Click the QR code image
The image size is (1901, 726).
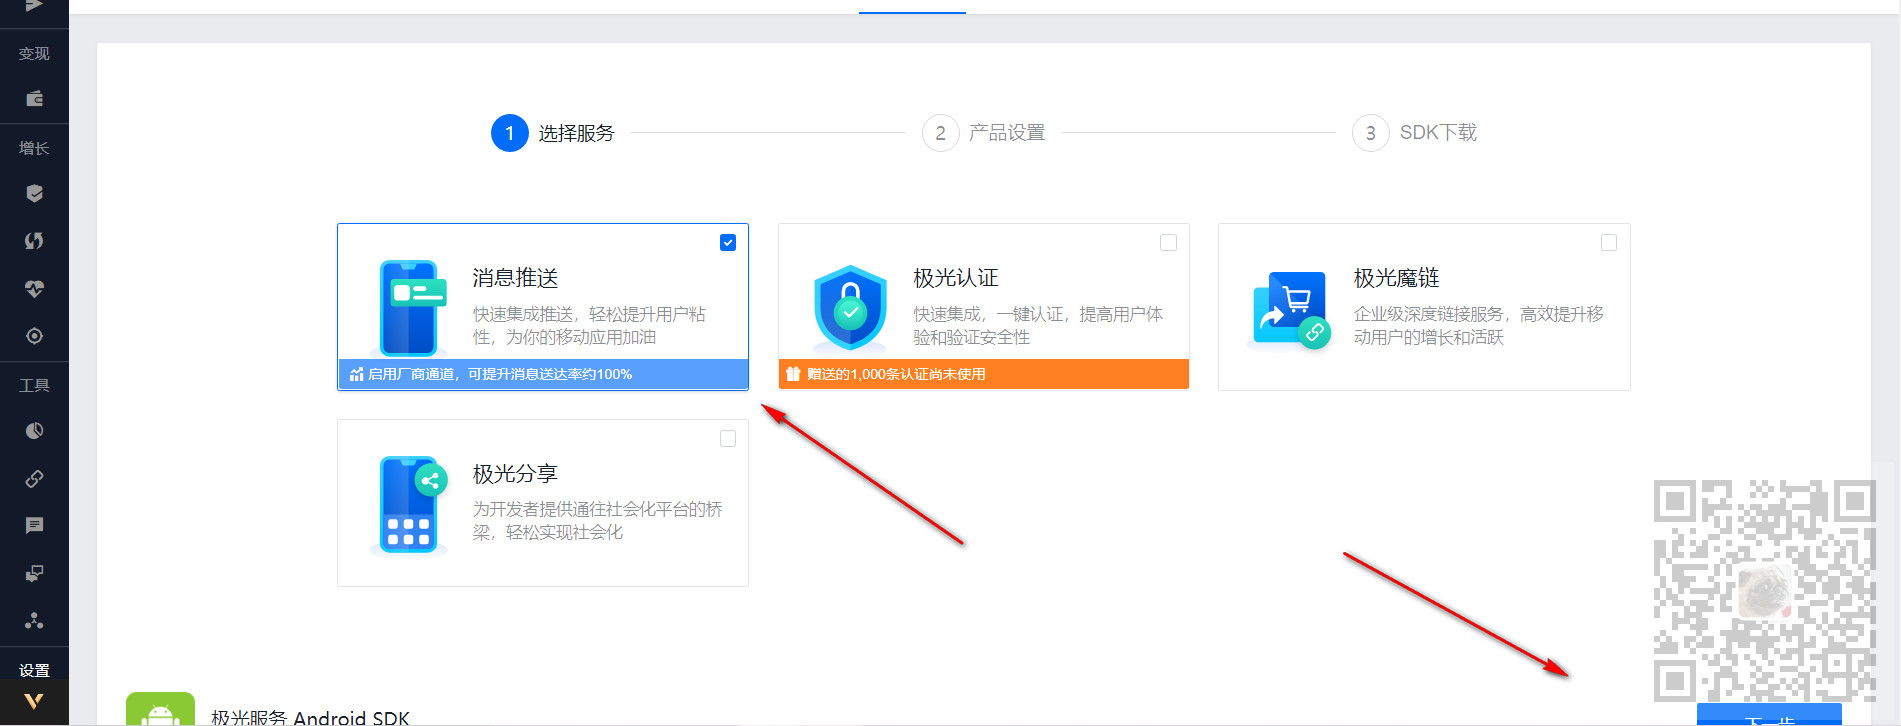[x=1765, y=591]
